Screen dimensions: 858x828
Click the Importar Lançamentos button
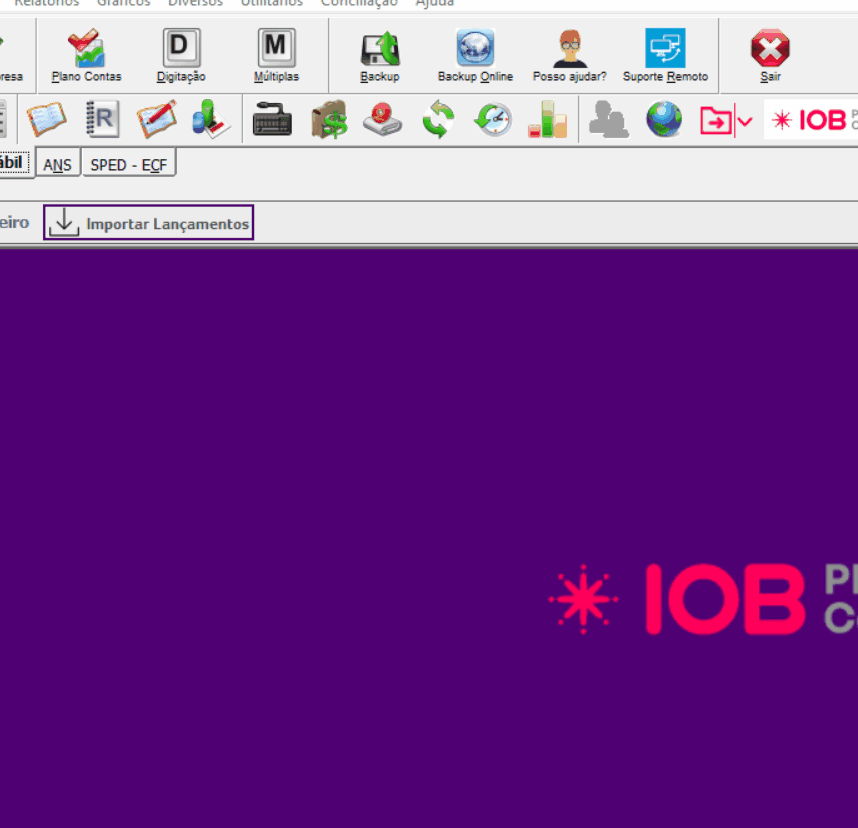click(x=148, y=223)
